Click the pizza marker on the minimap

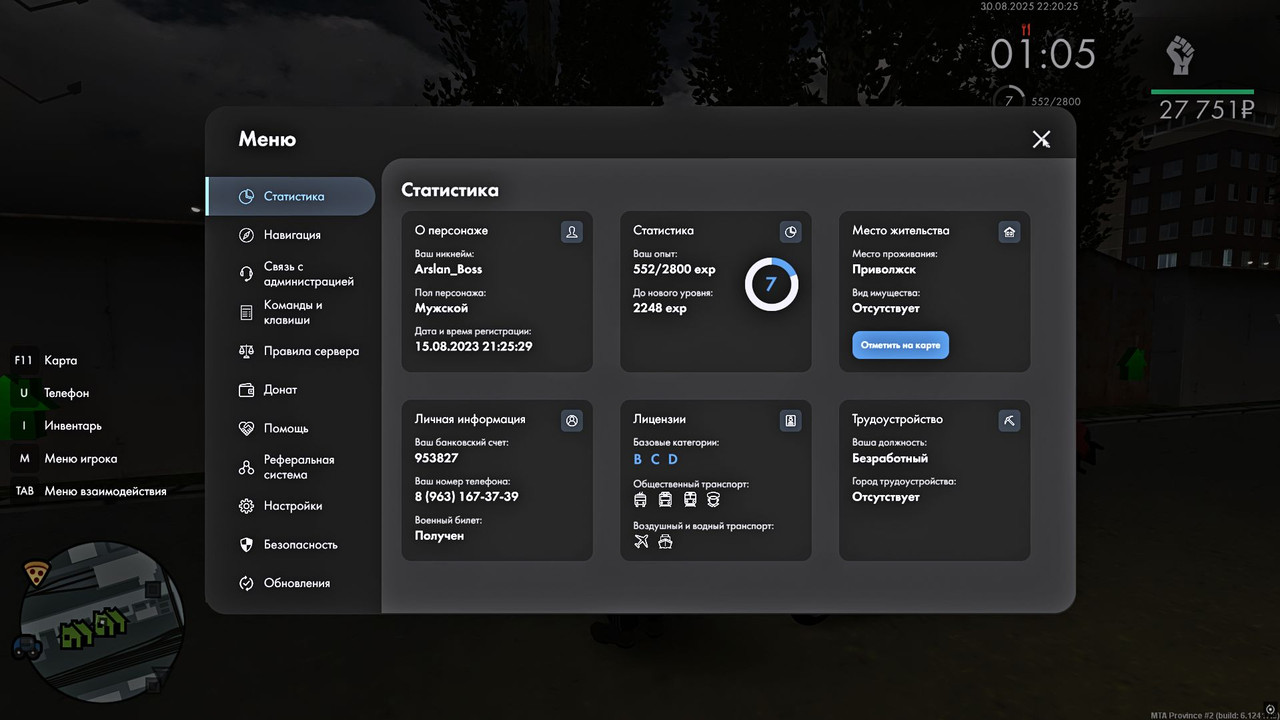coord(37,572)
